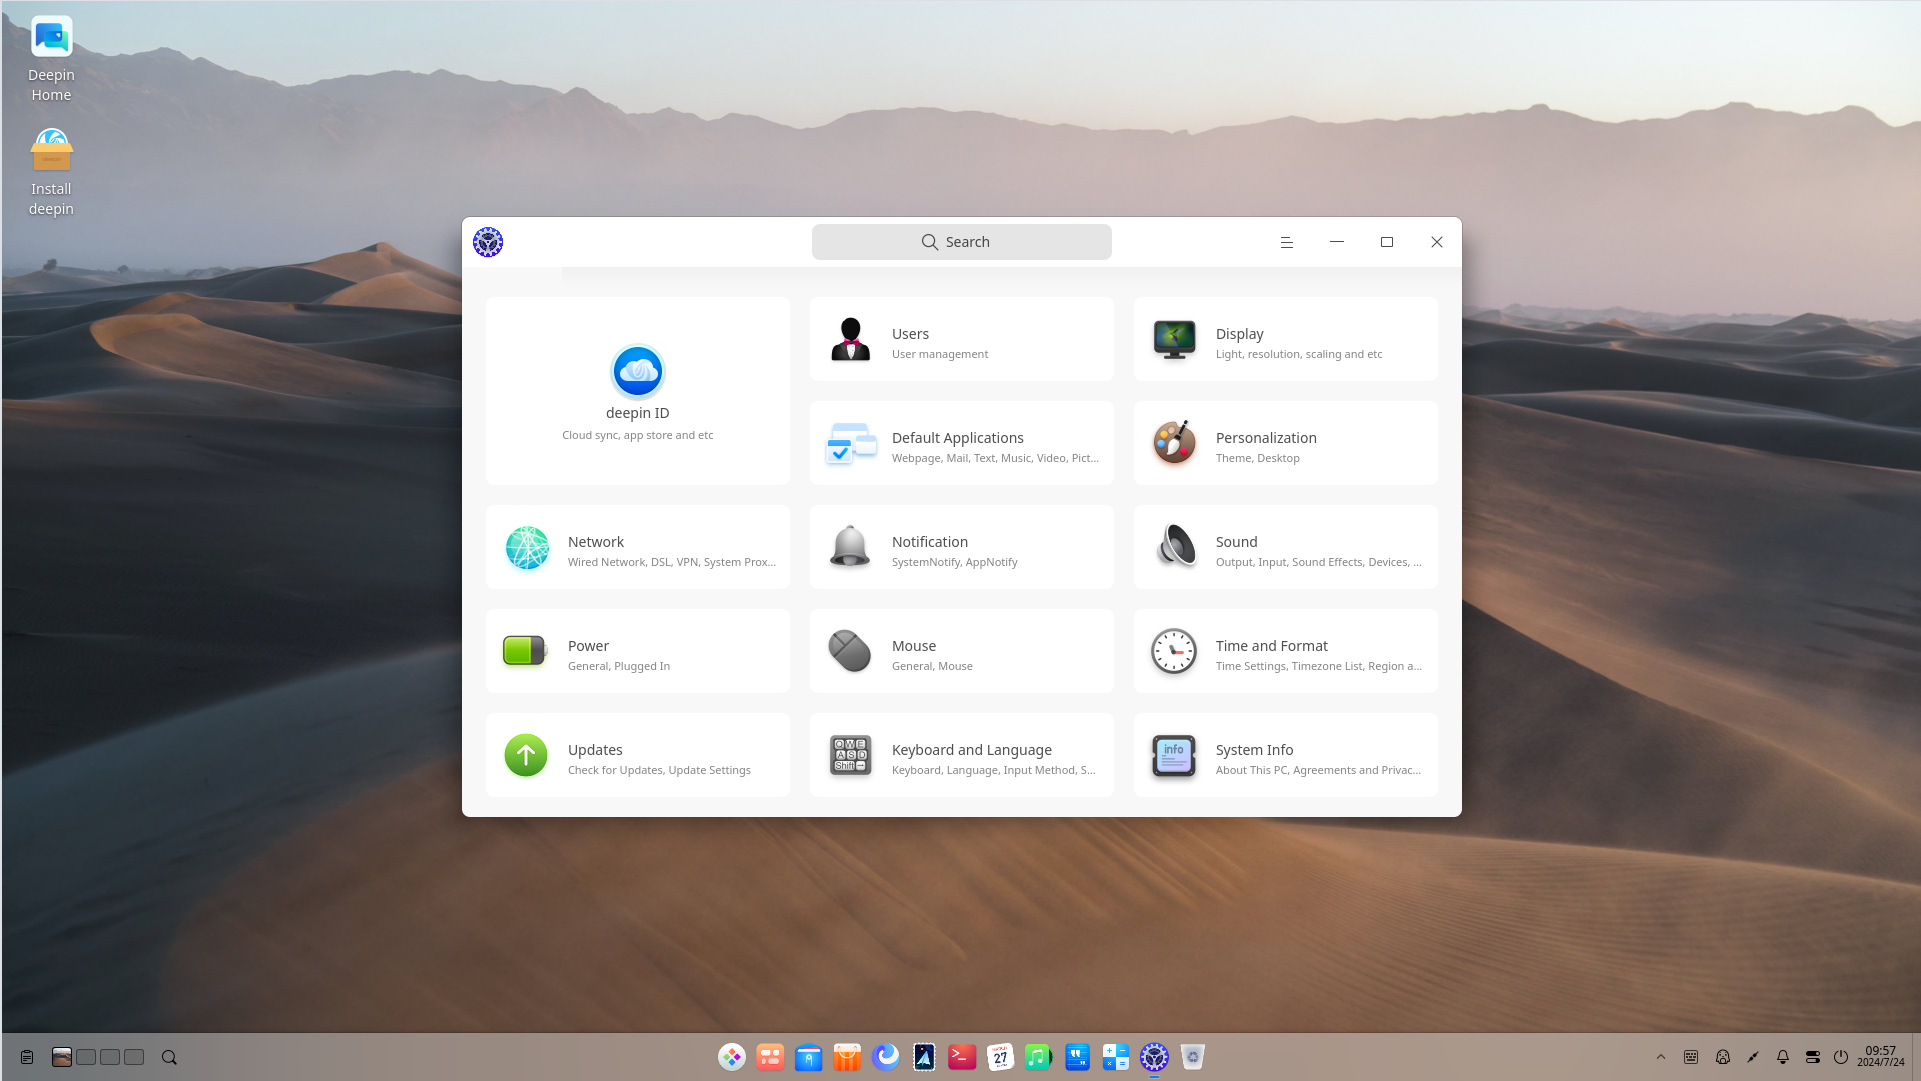Open the Music app in the dock
1921x1081 pixels.
(1038, 1057)
